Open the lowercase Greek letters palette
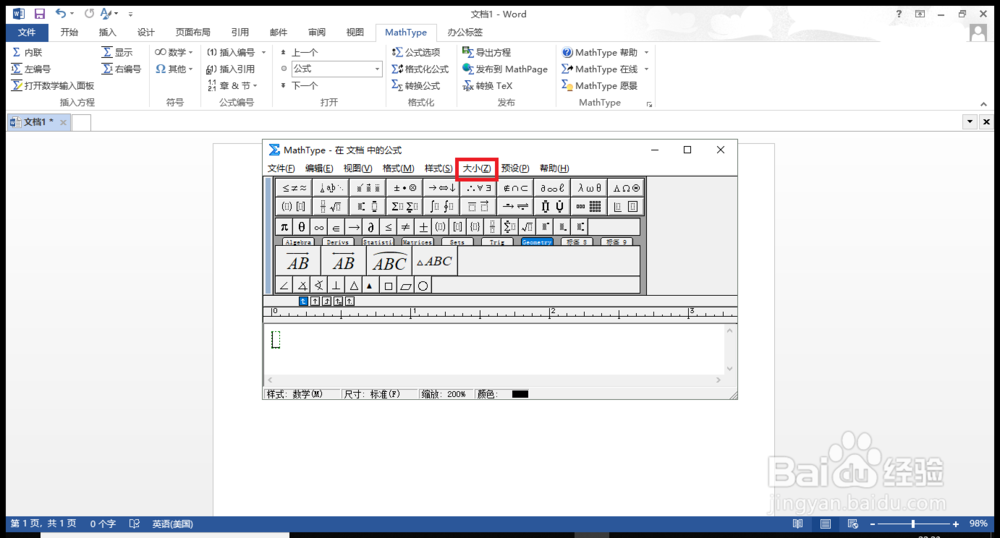The height and width of the screenshot is (538, 1000). click(589, 188)
